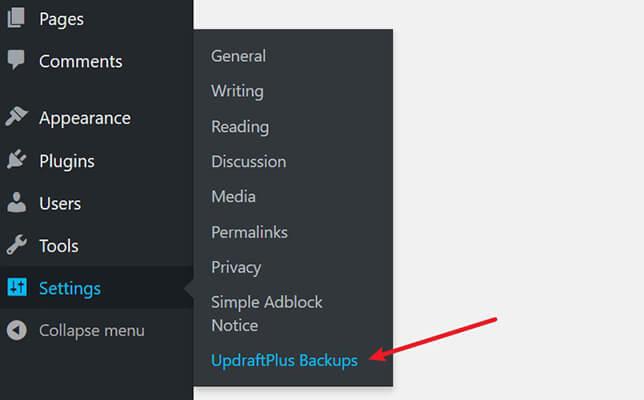Open Writing settings
The image size is (644, 400).
pyautogui.click(x=237, y=91)
